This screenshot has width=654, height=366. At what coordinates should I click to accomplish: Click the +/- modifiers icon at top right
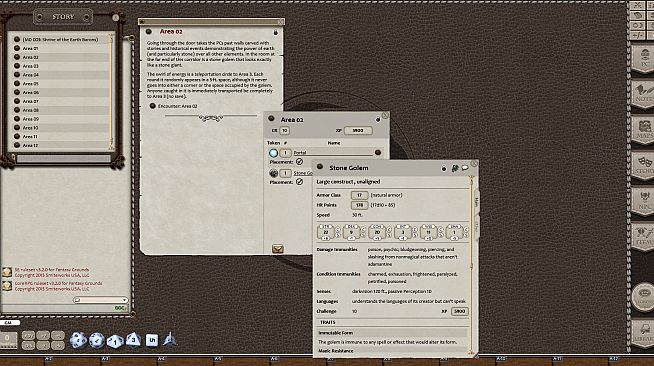(x=638, y=35)
